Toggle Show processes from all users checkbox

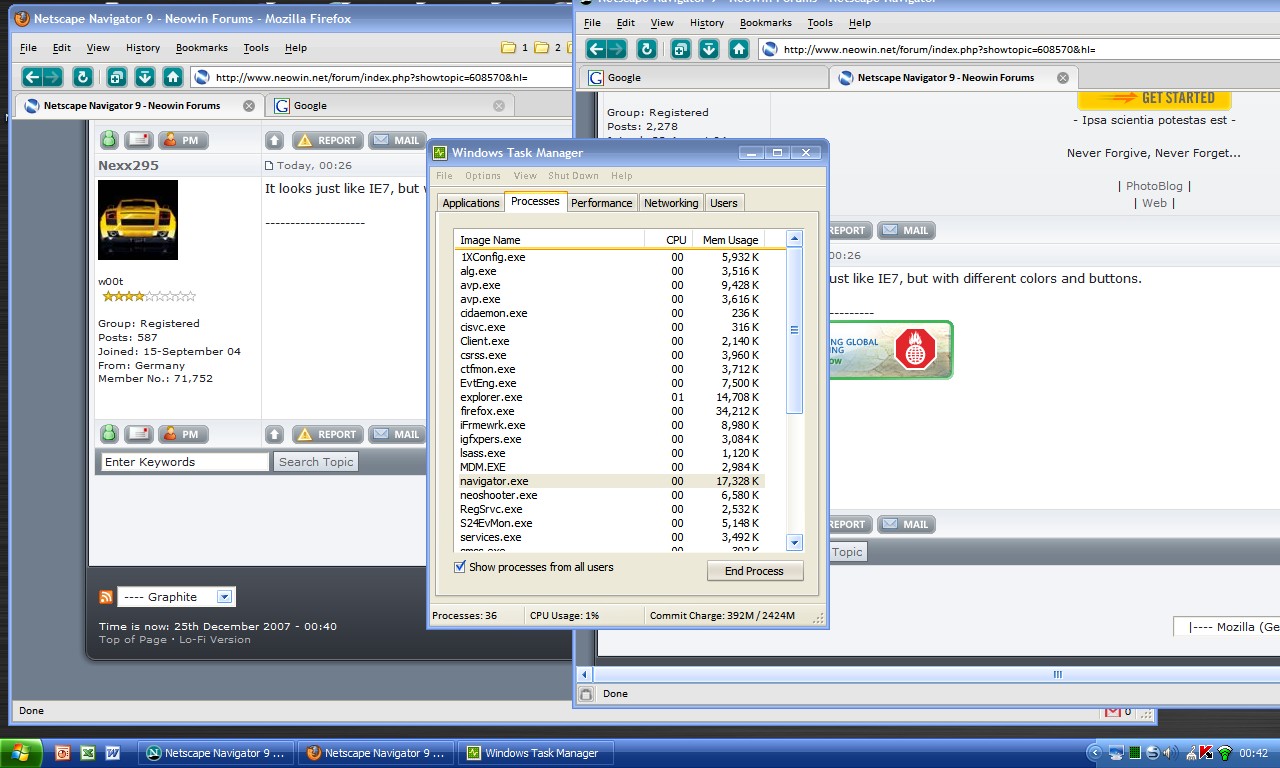[x=460, y=567]
